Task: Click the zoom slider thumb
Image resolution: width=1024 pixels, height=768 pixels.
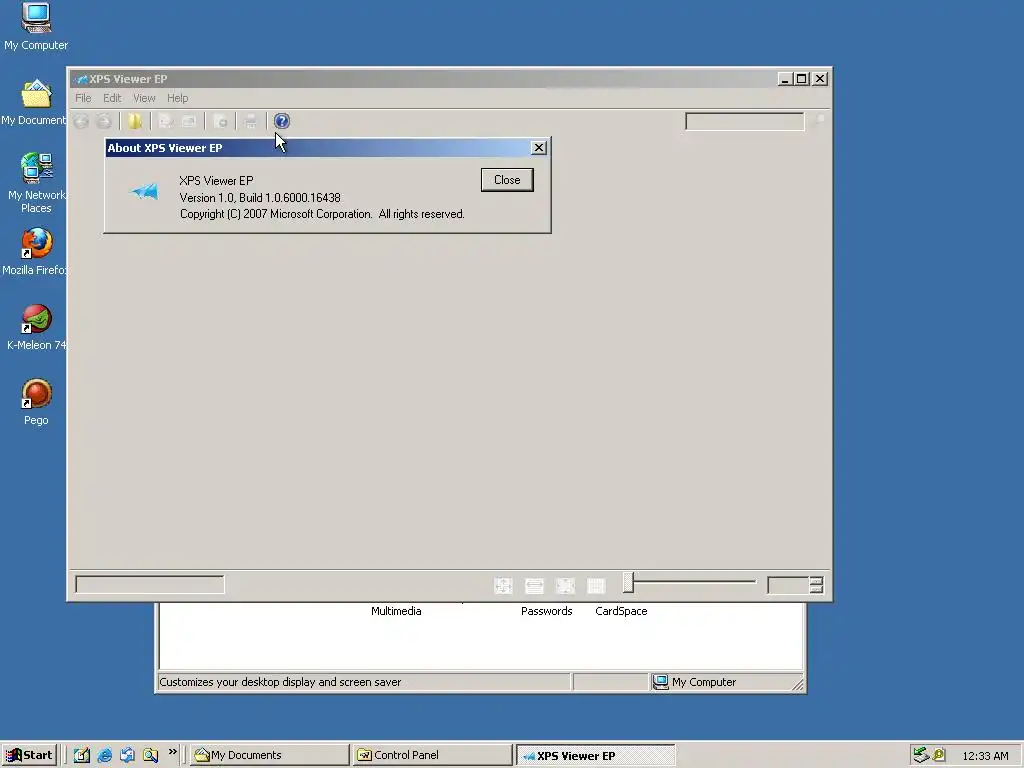Action: tap(628, 582)
